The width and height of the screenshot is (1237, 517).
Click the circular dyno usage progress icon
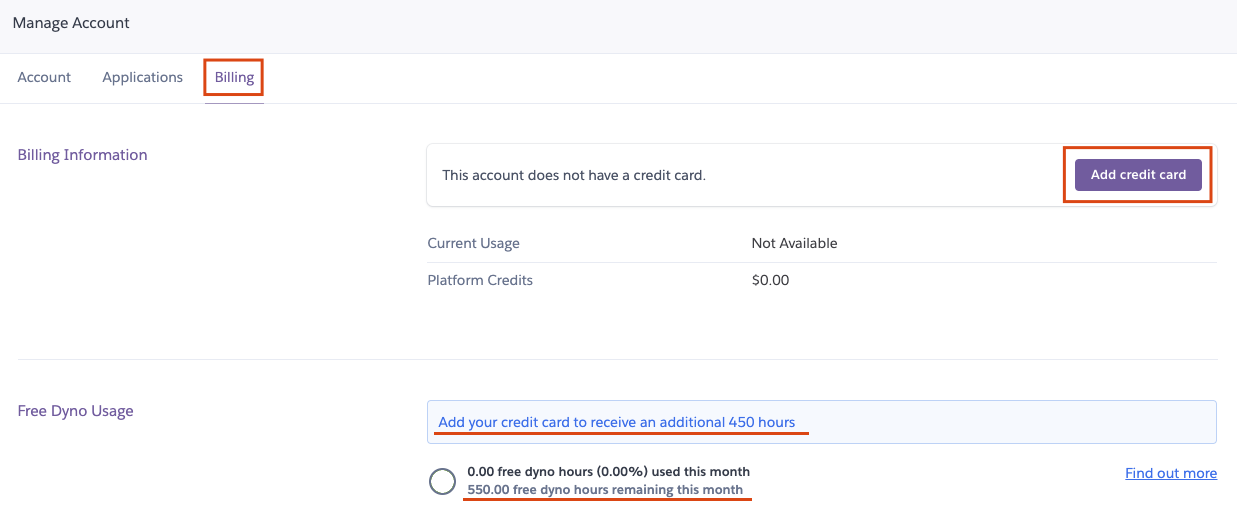[443, 482]
